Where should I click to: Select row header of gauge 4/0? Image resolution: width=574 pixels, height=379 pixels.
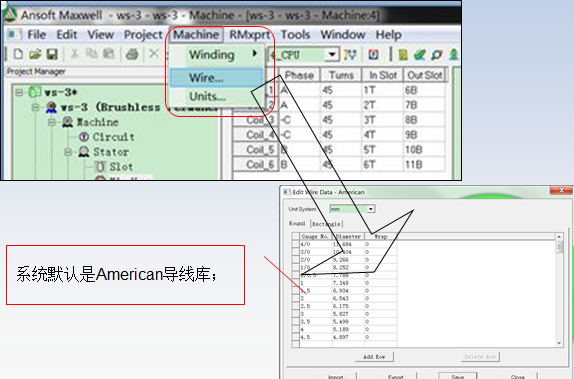(296, 244)
